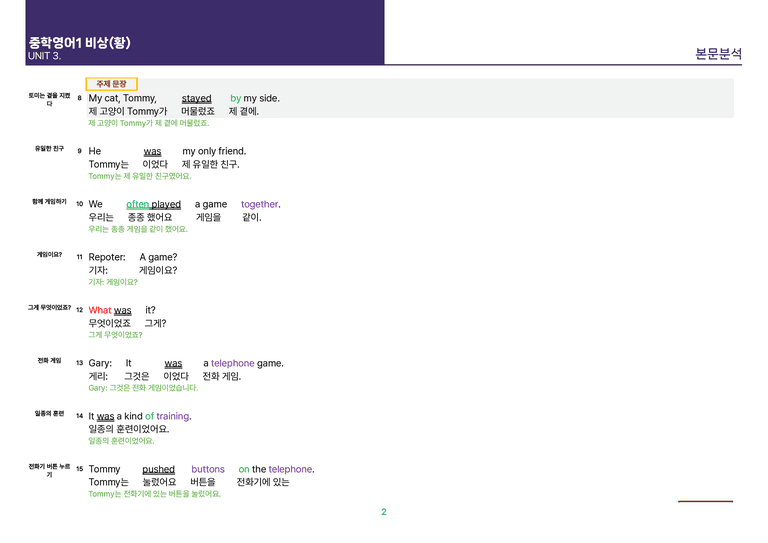This screenshot has height=543, width=768.
Task: Click the 본문분석 heading at right
Action: click(718, 53)
